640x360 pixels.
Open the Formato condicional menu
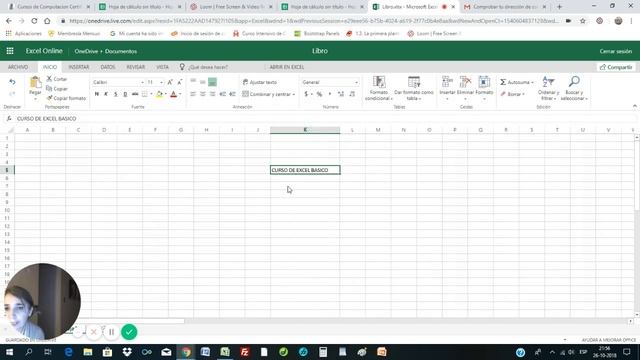coord(379,88)
